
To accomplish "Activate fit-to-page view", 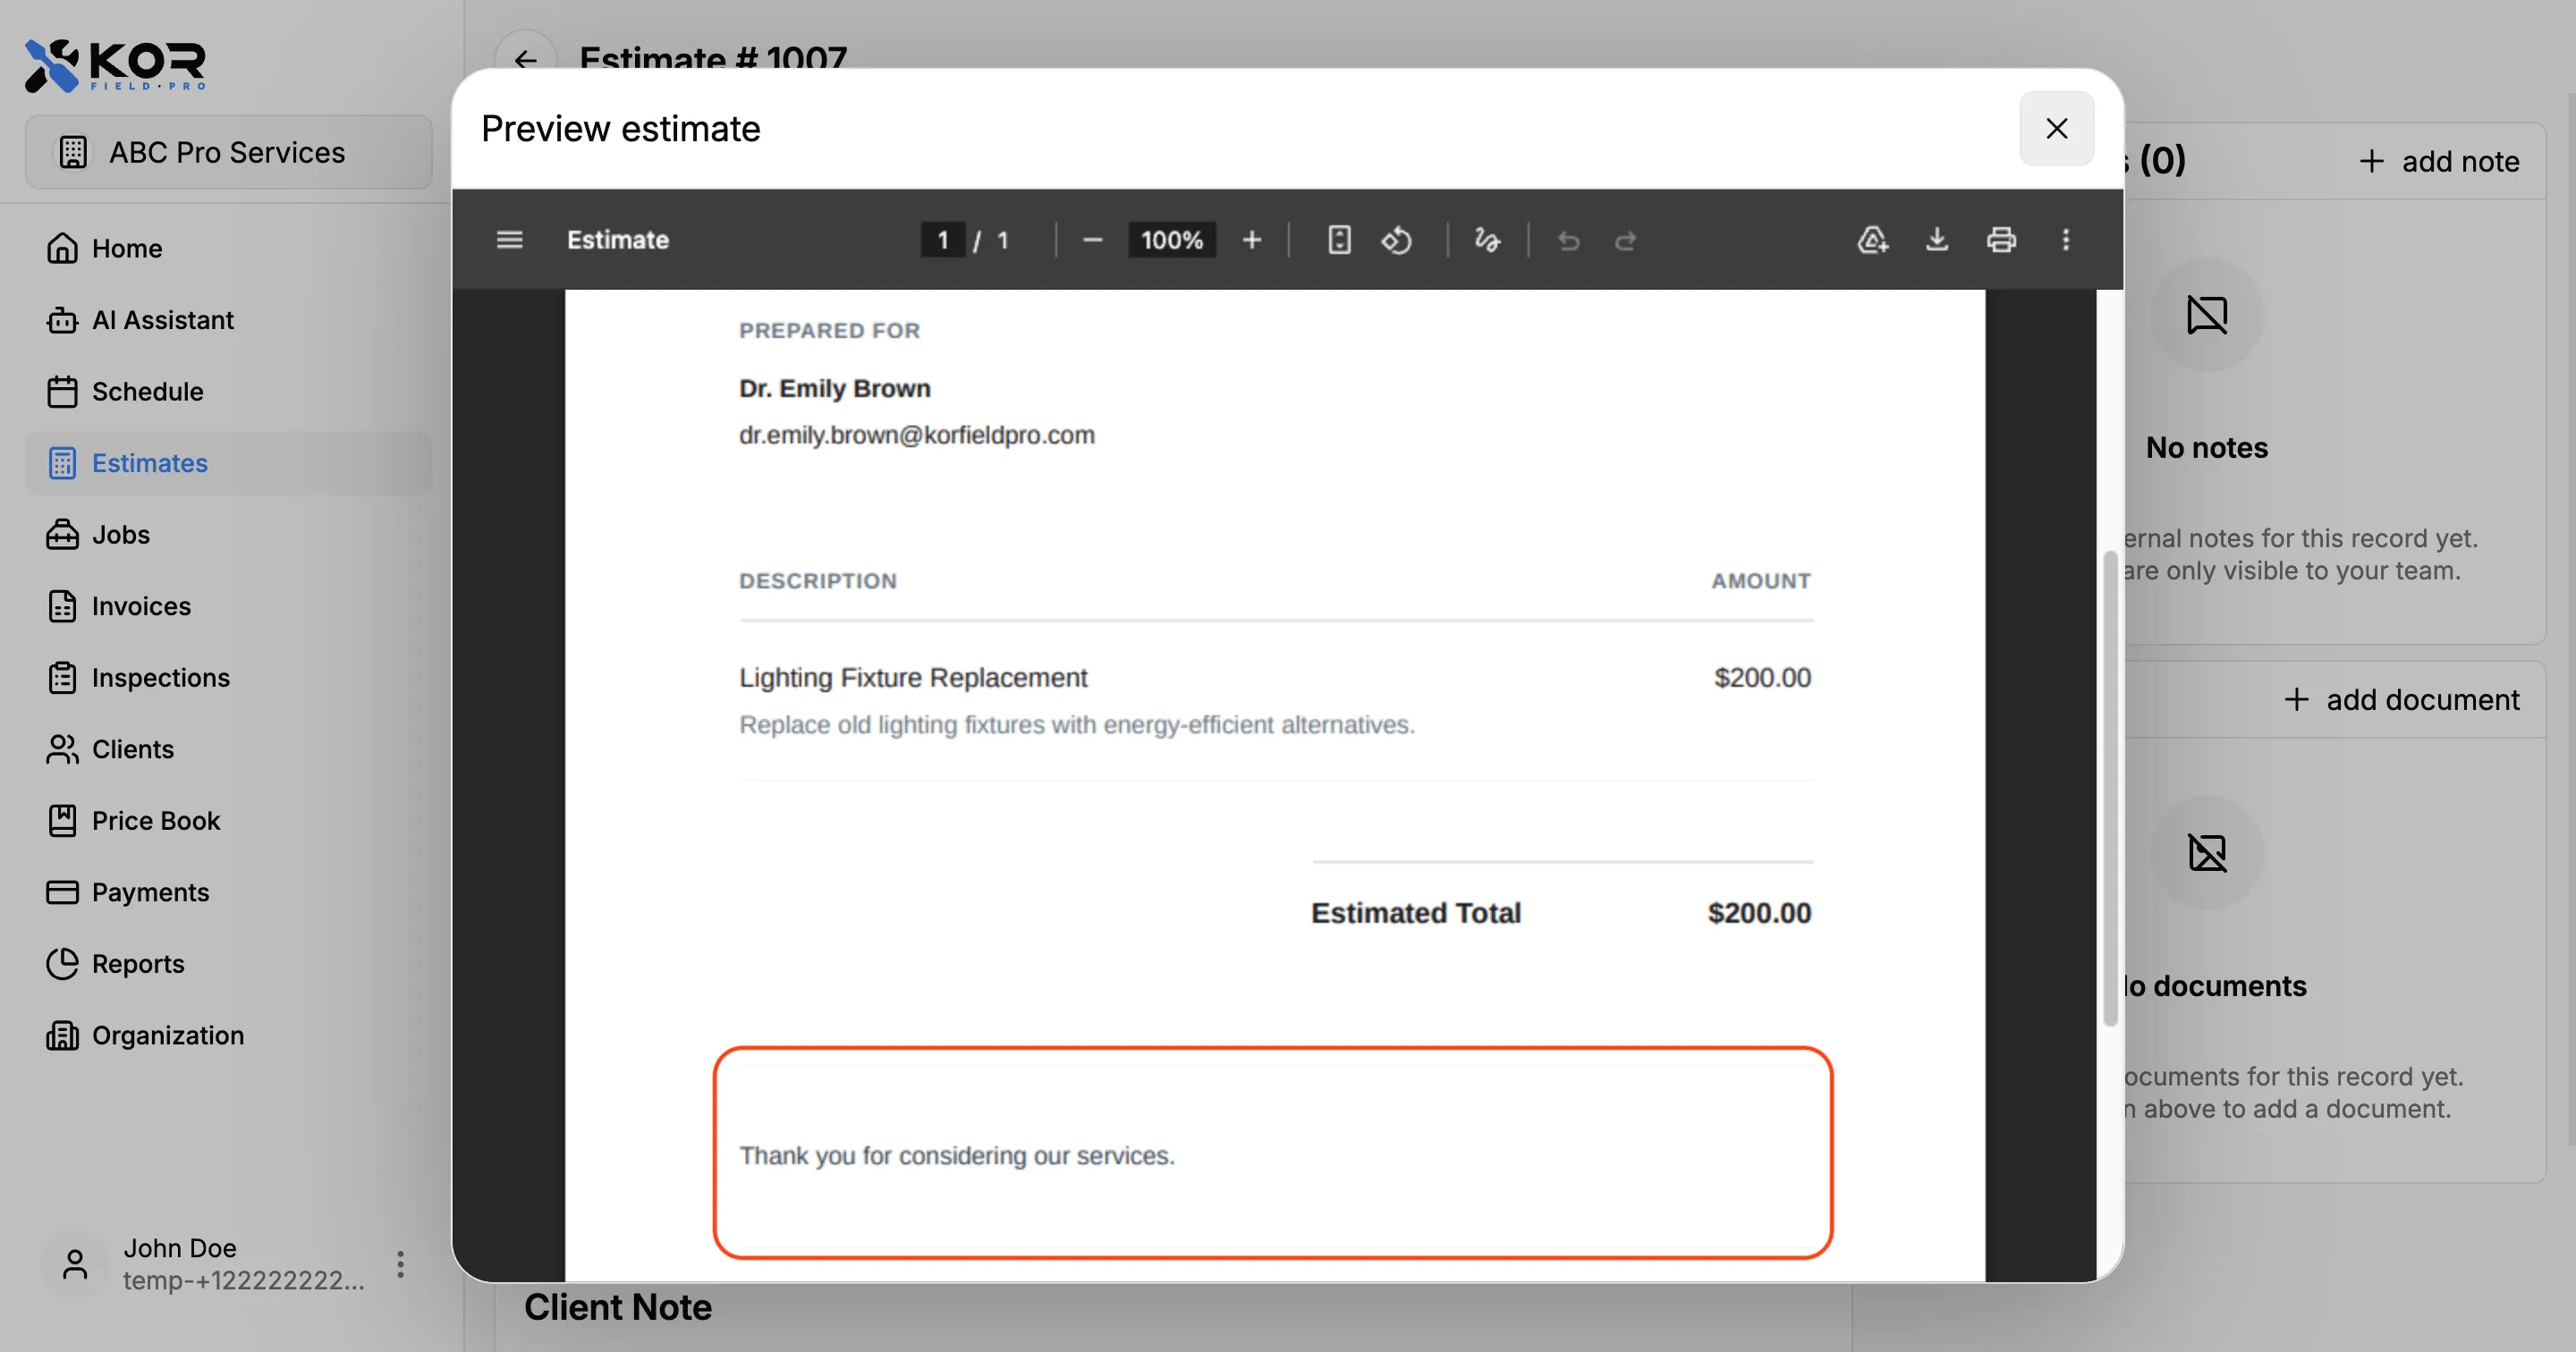I will (x=1337, y=240).
